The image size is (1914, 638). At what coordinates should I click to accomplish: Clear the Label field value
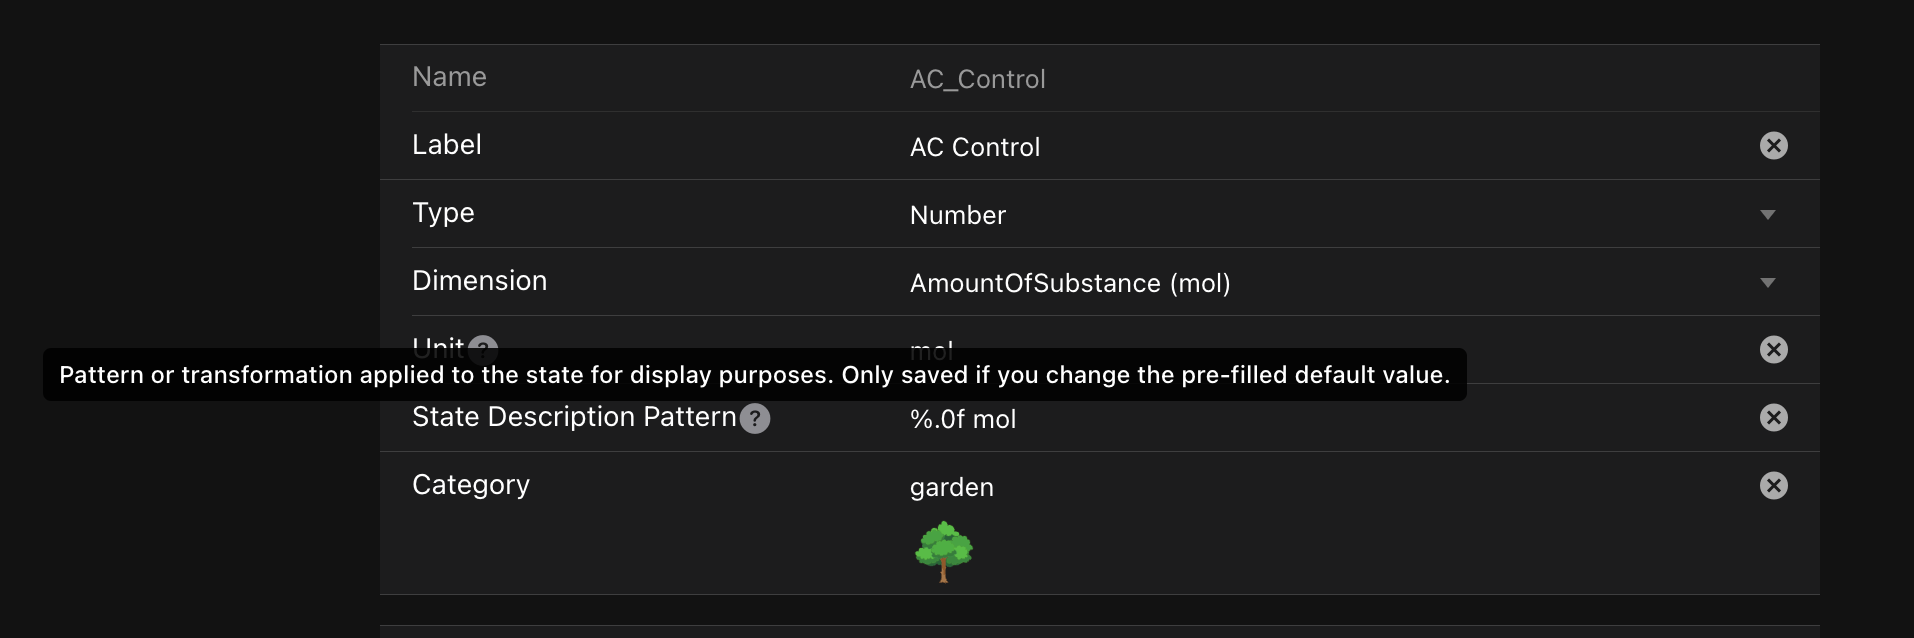pos(1773,146)
